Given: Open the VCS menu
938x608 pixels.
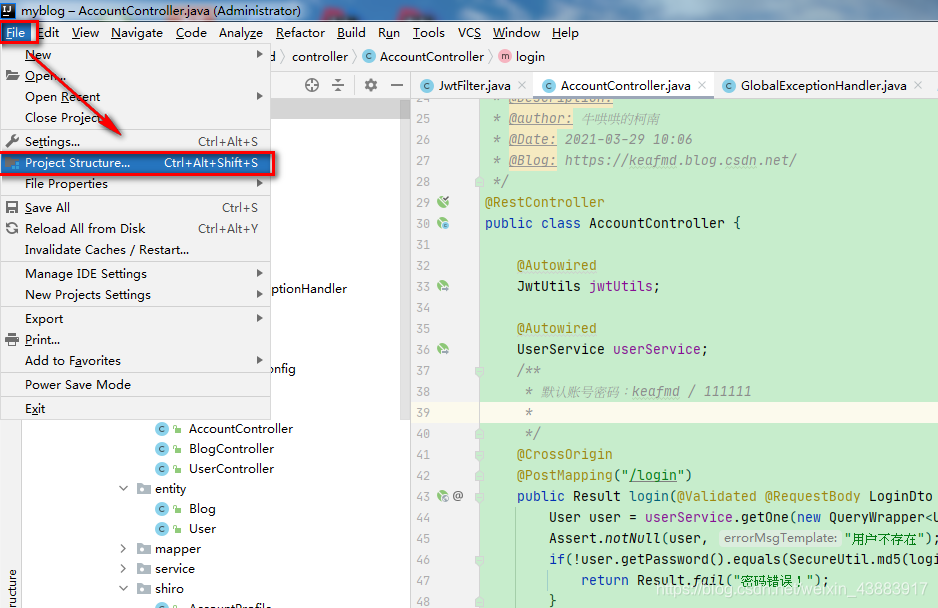Looking at the screenshot, I should point(469,33).
